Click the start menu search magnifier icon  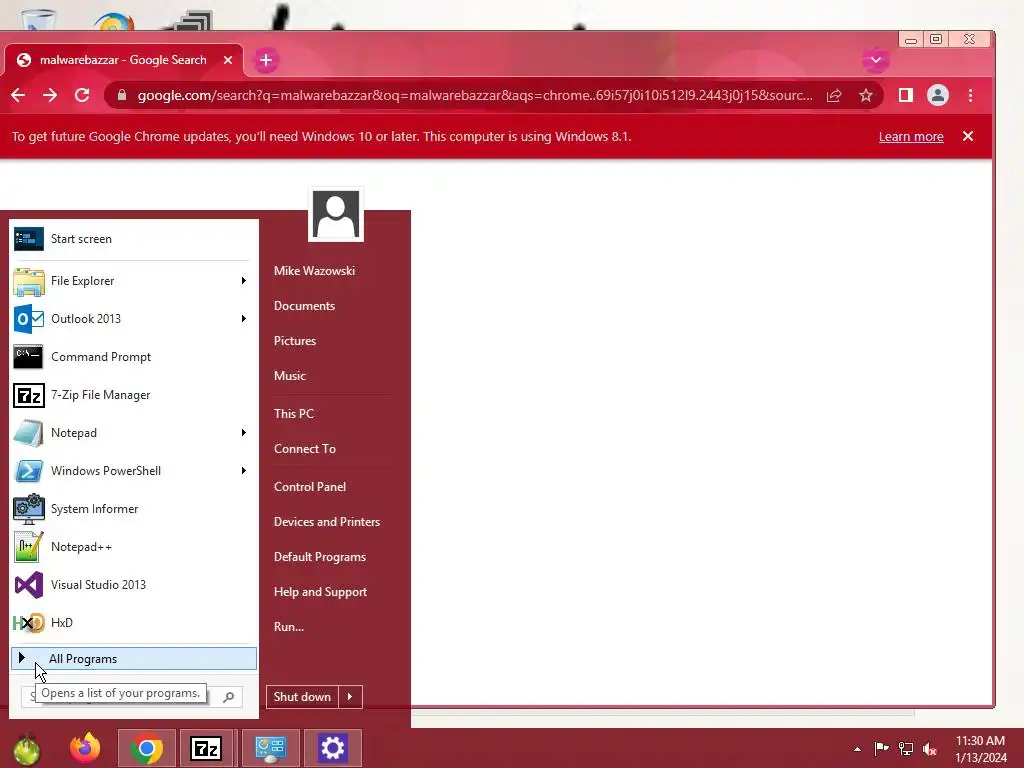(229, 697)
